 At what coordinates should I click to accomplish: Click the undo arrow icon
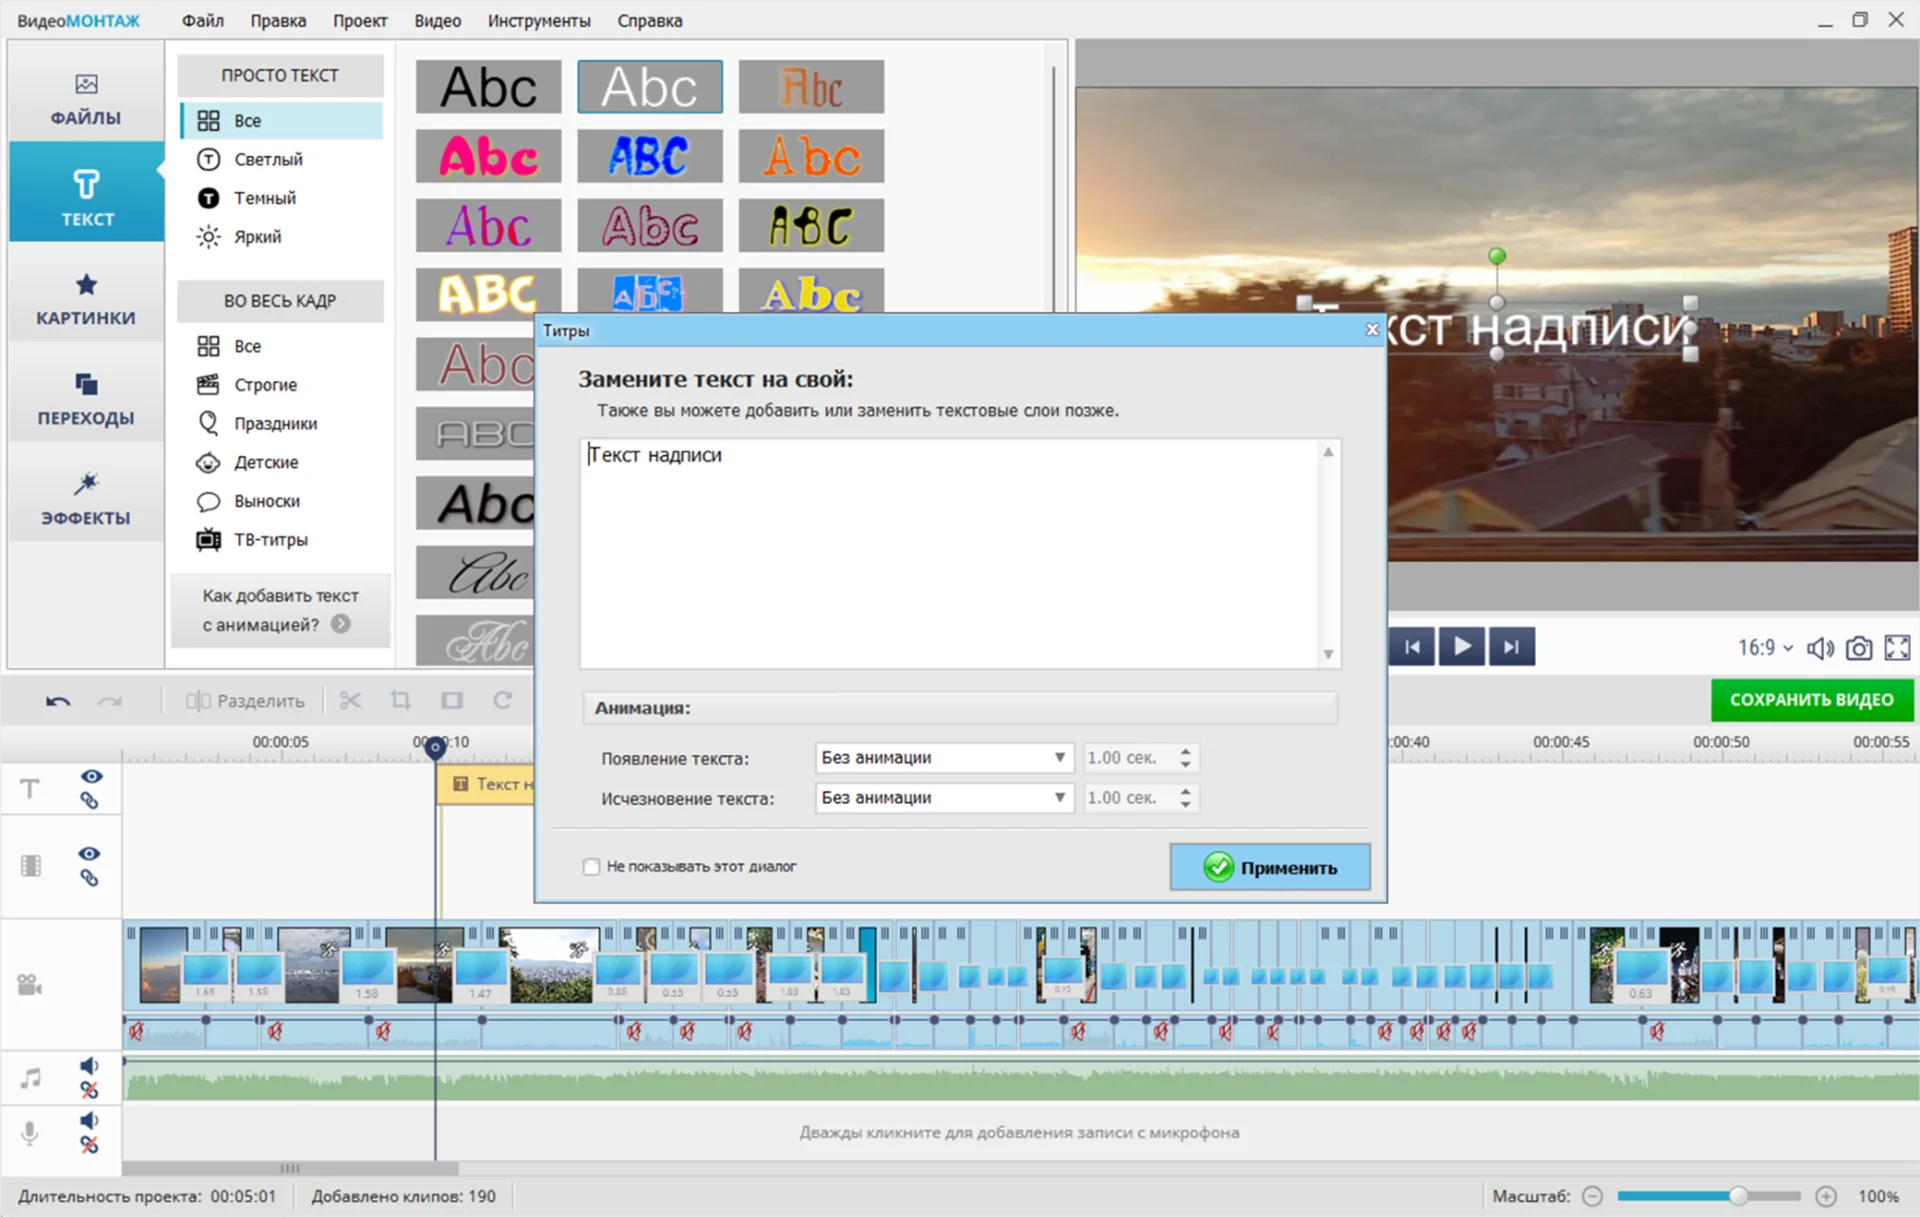57,701
